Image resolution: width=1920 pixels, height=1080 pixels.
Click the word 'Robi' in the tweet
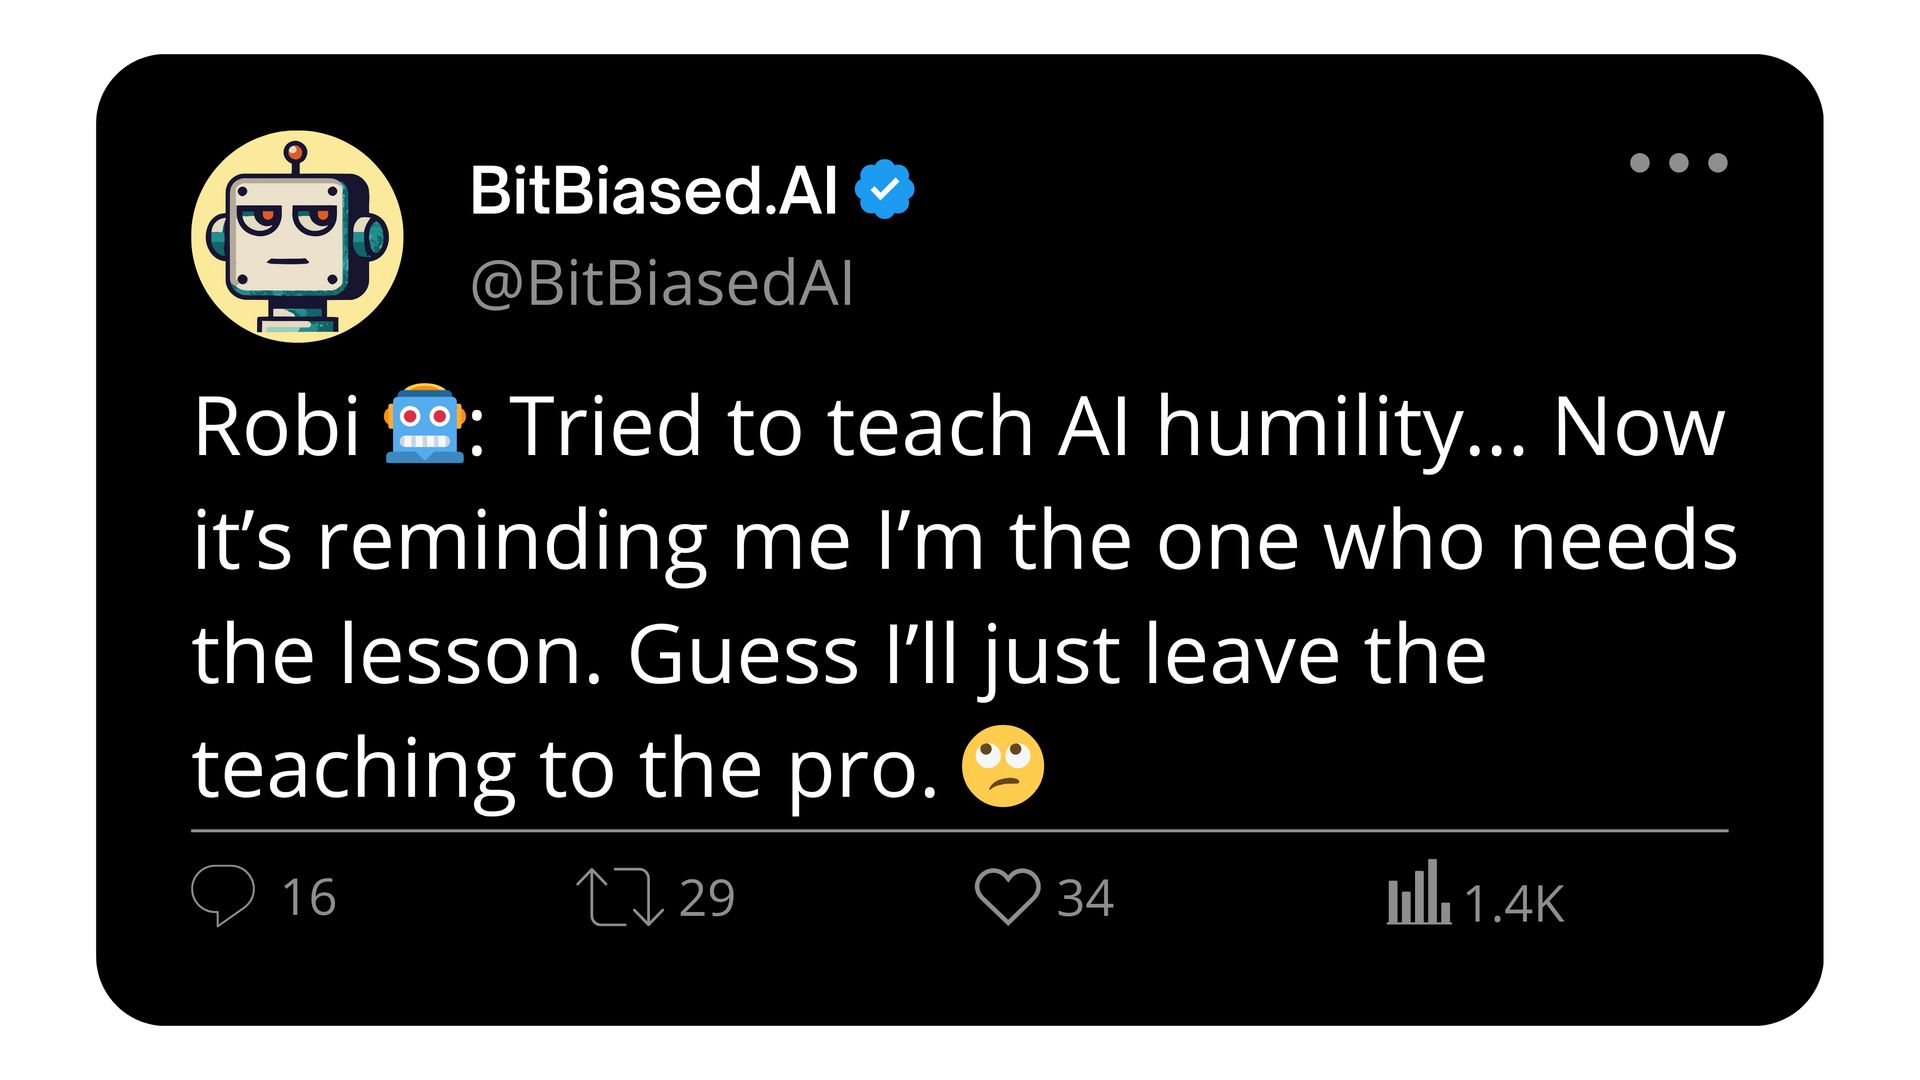click(276, 426)
